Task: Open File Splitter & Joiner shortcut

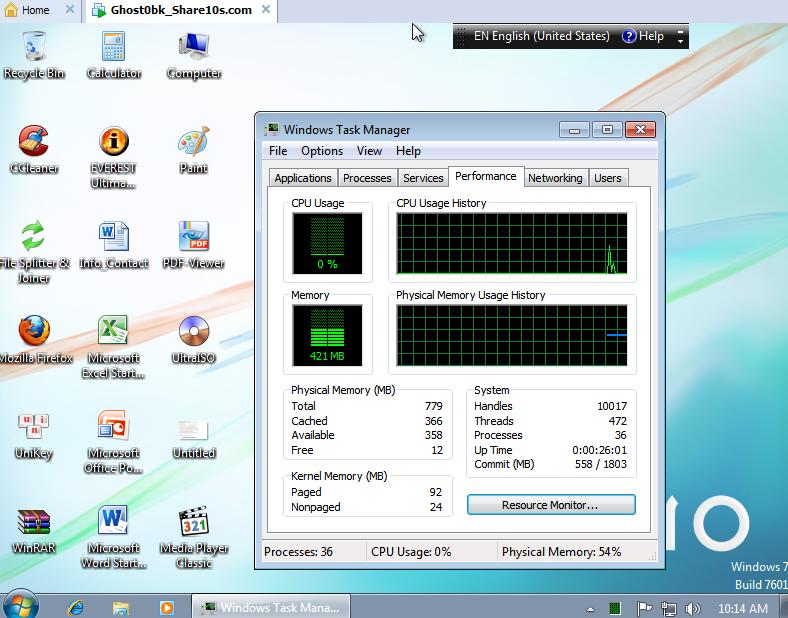Action: [x=34, y=252]
